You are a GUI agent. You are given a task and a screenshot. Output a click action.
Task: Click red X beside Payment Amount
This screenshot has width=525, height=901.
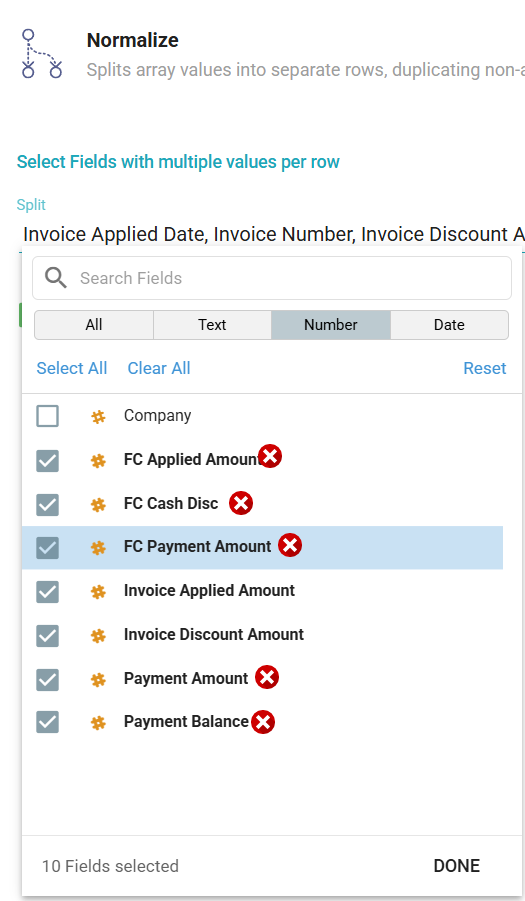pos(267,677)
